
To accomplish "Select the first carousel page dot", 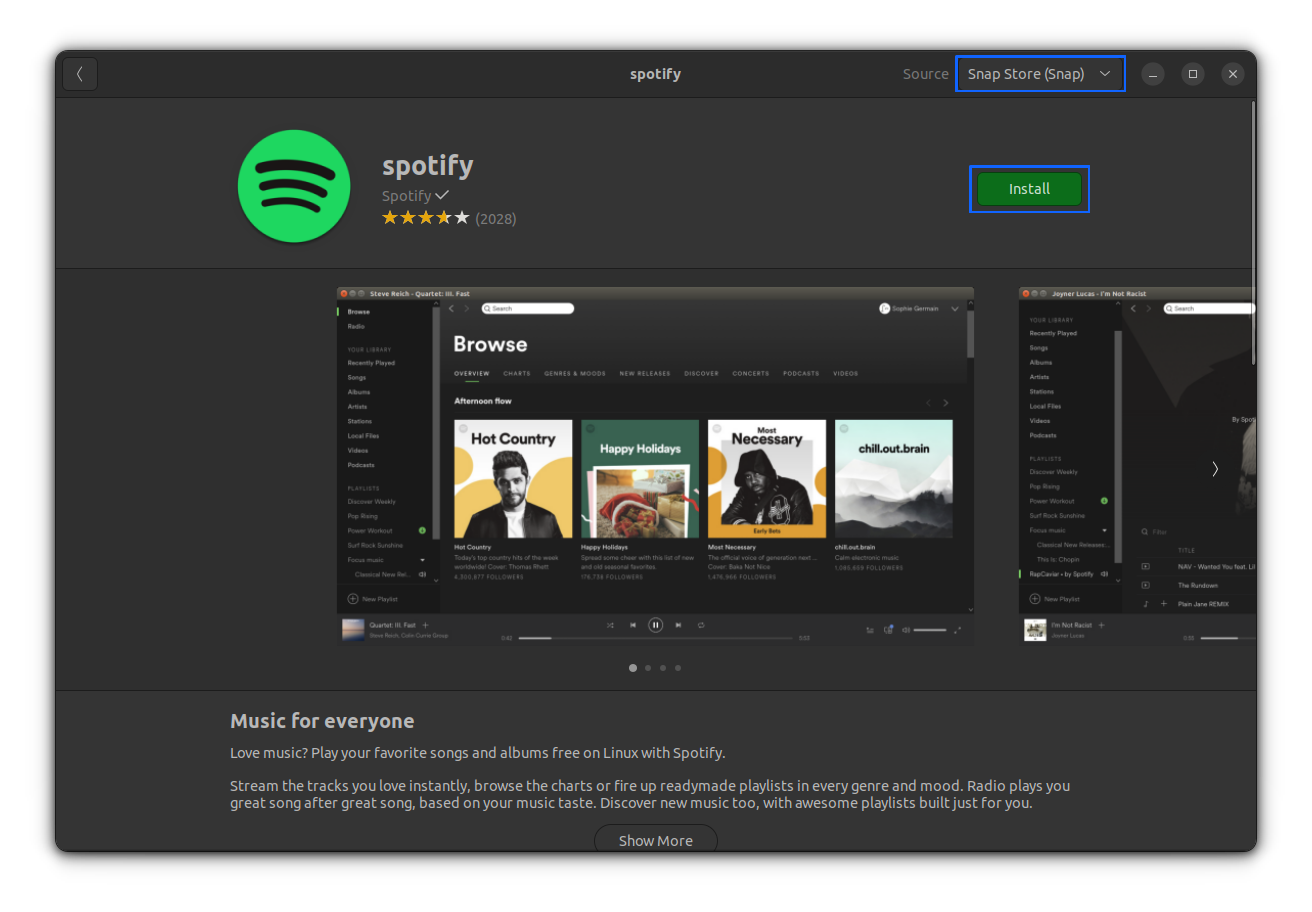I will coord(633,668).
